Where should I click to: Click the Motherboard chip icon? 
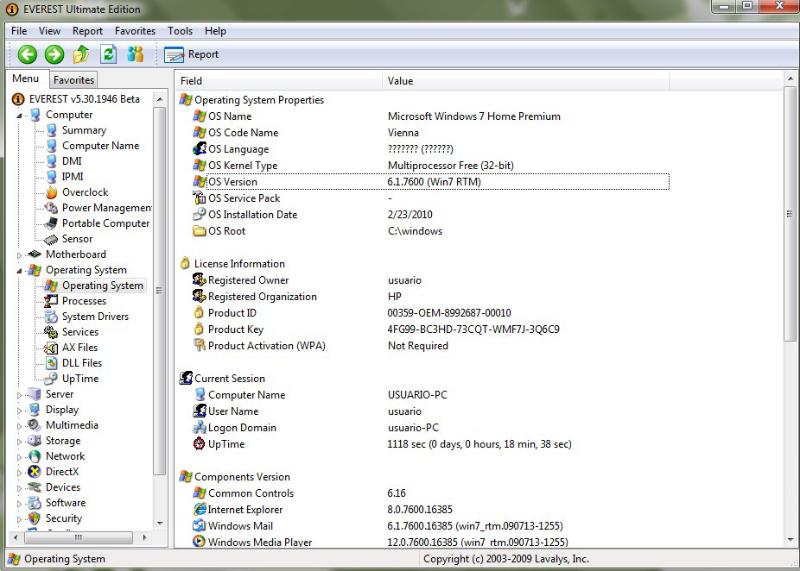tap(35, 254)
